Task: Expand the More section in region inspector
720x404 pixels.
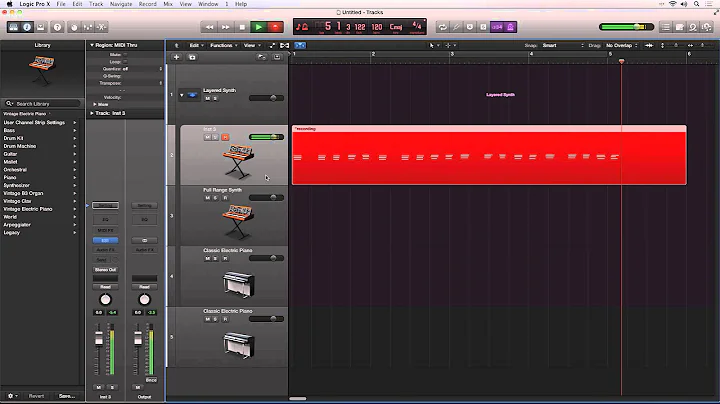Action: 95,105
